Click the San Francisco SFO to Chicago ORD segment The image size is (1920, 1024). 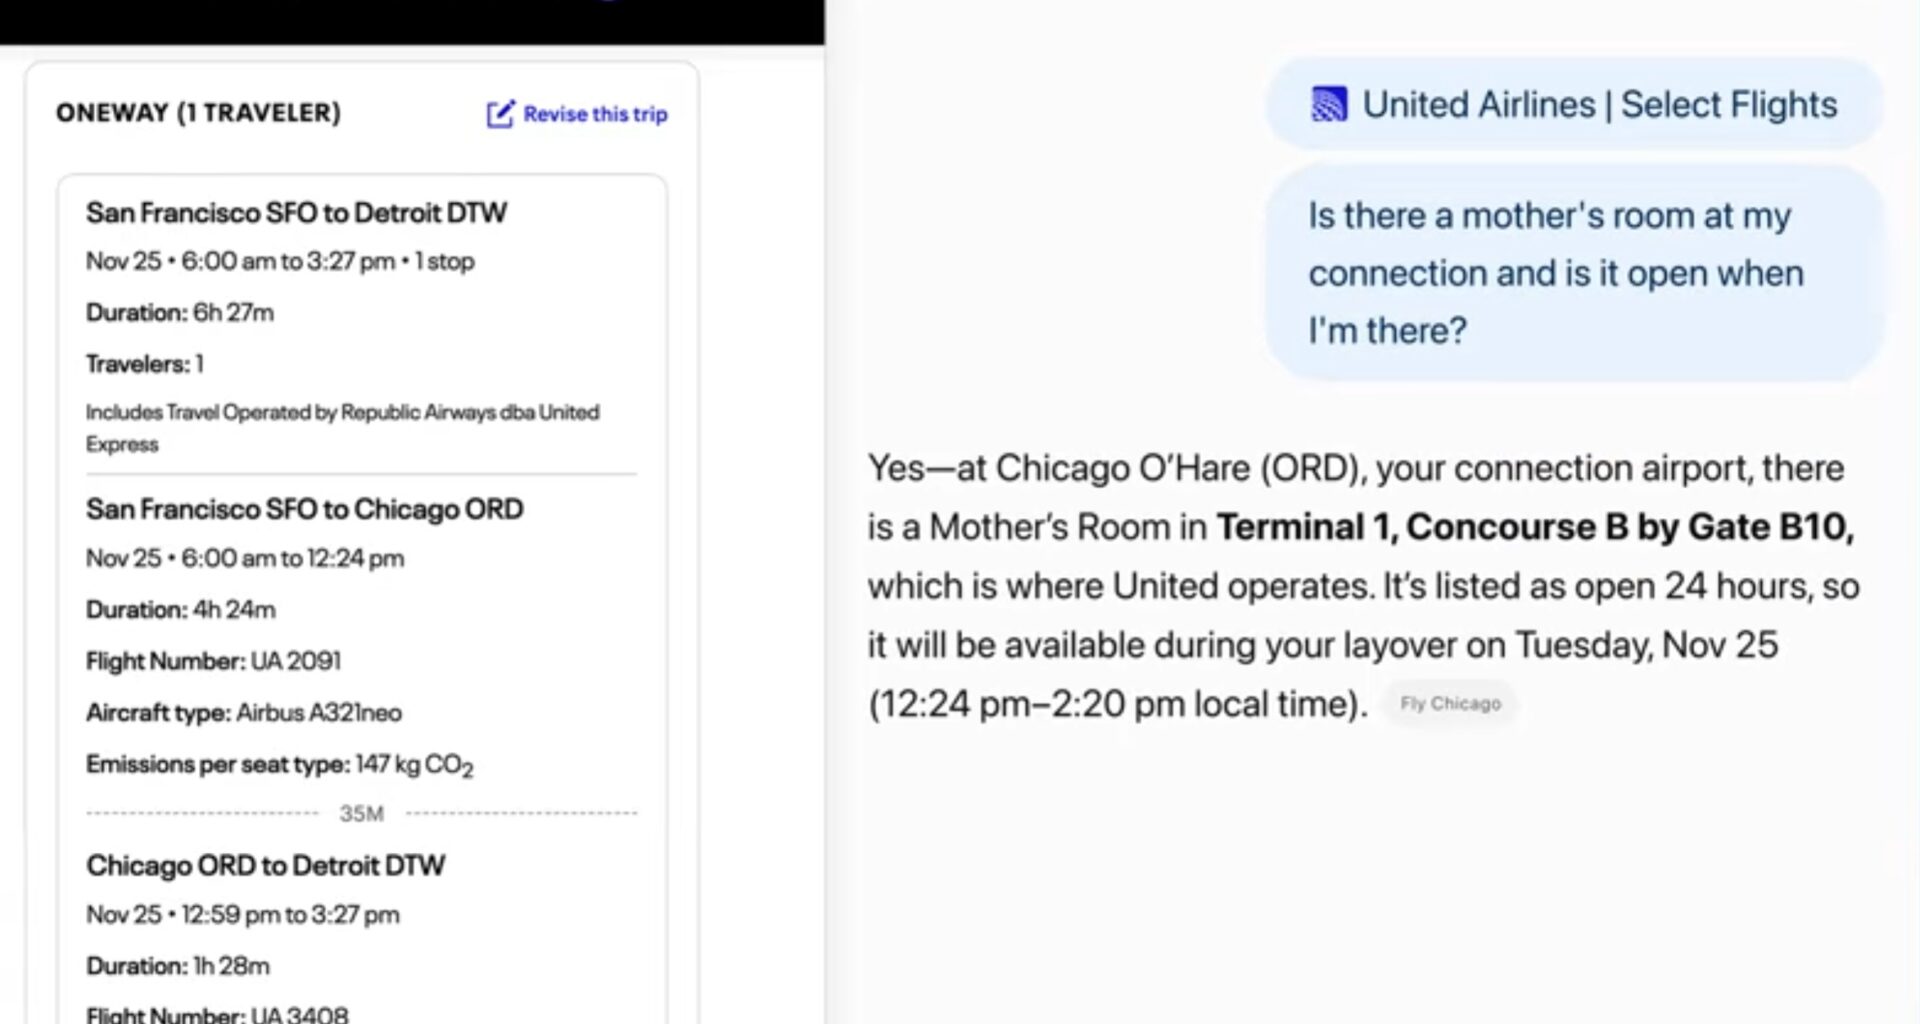pos(304,509)
